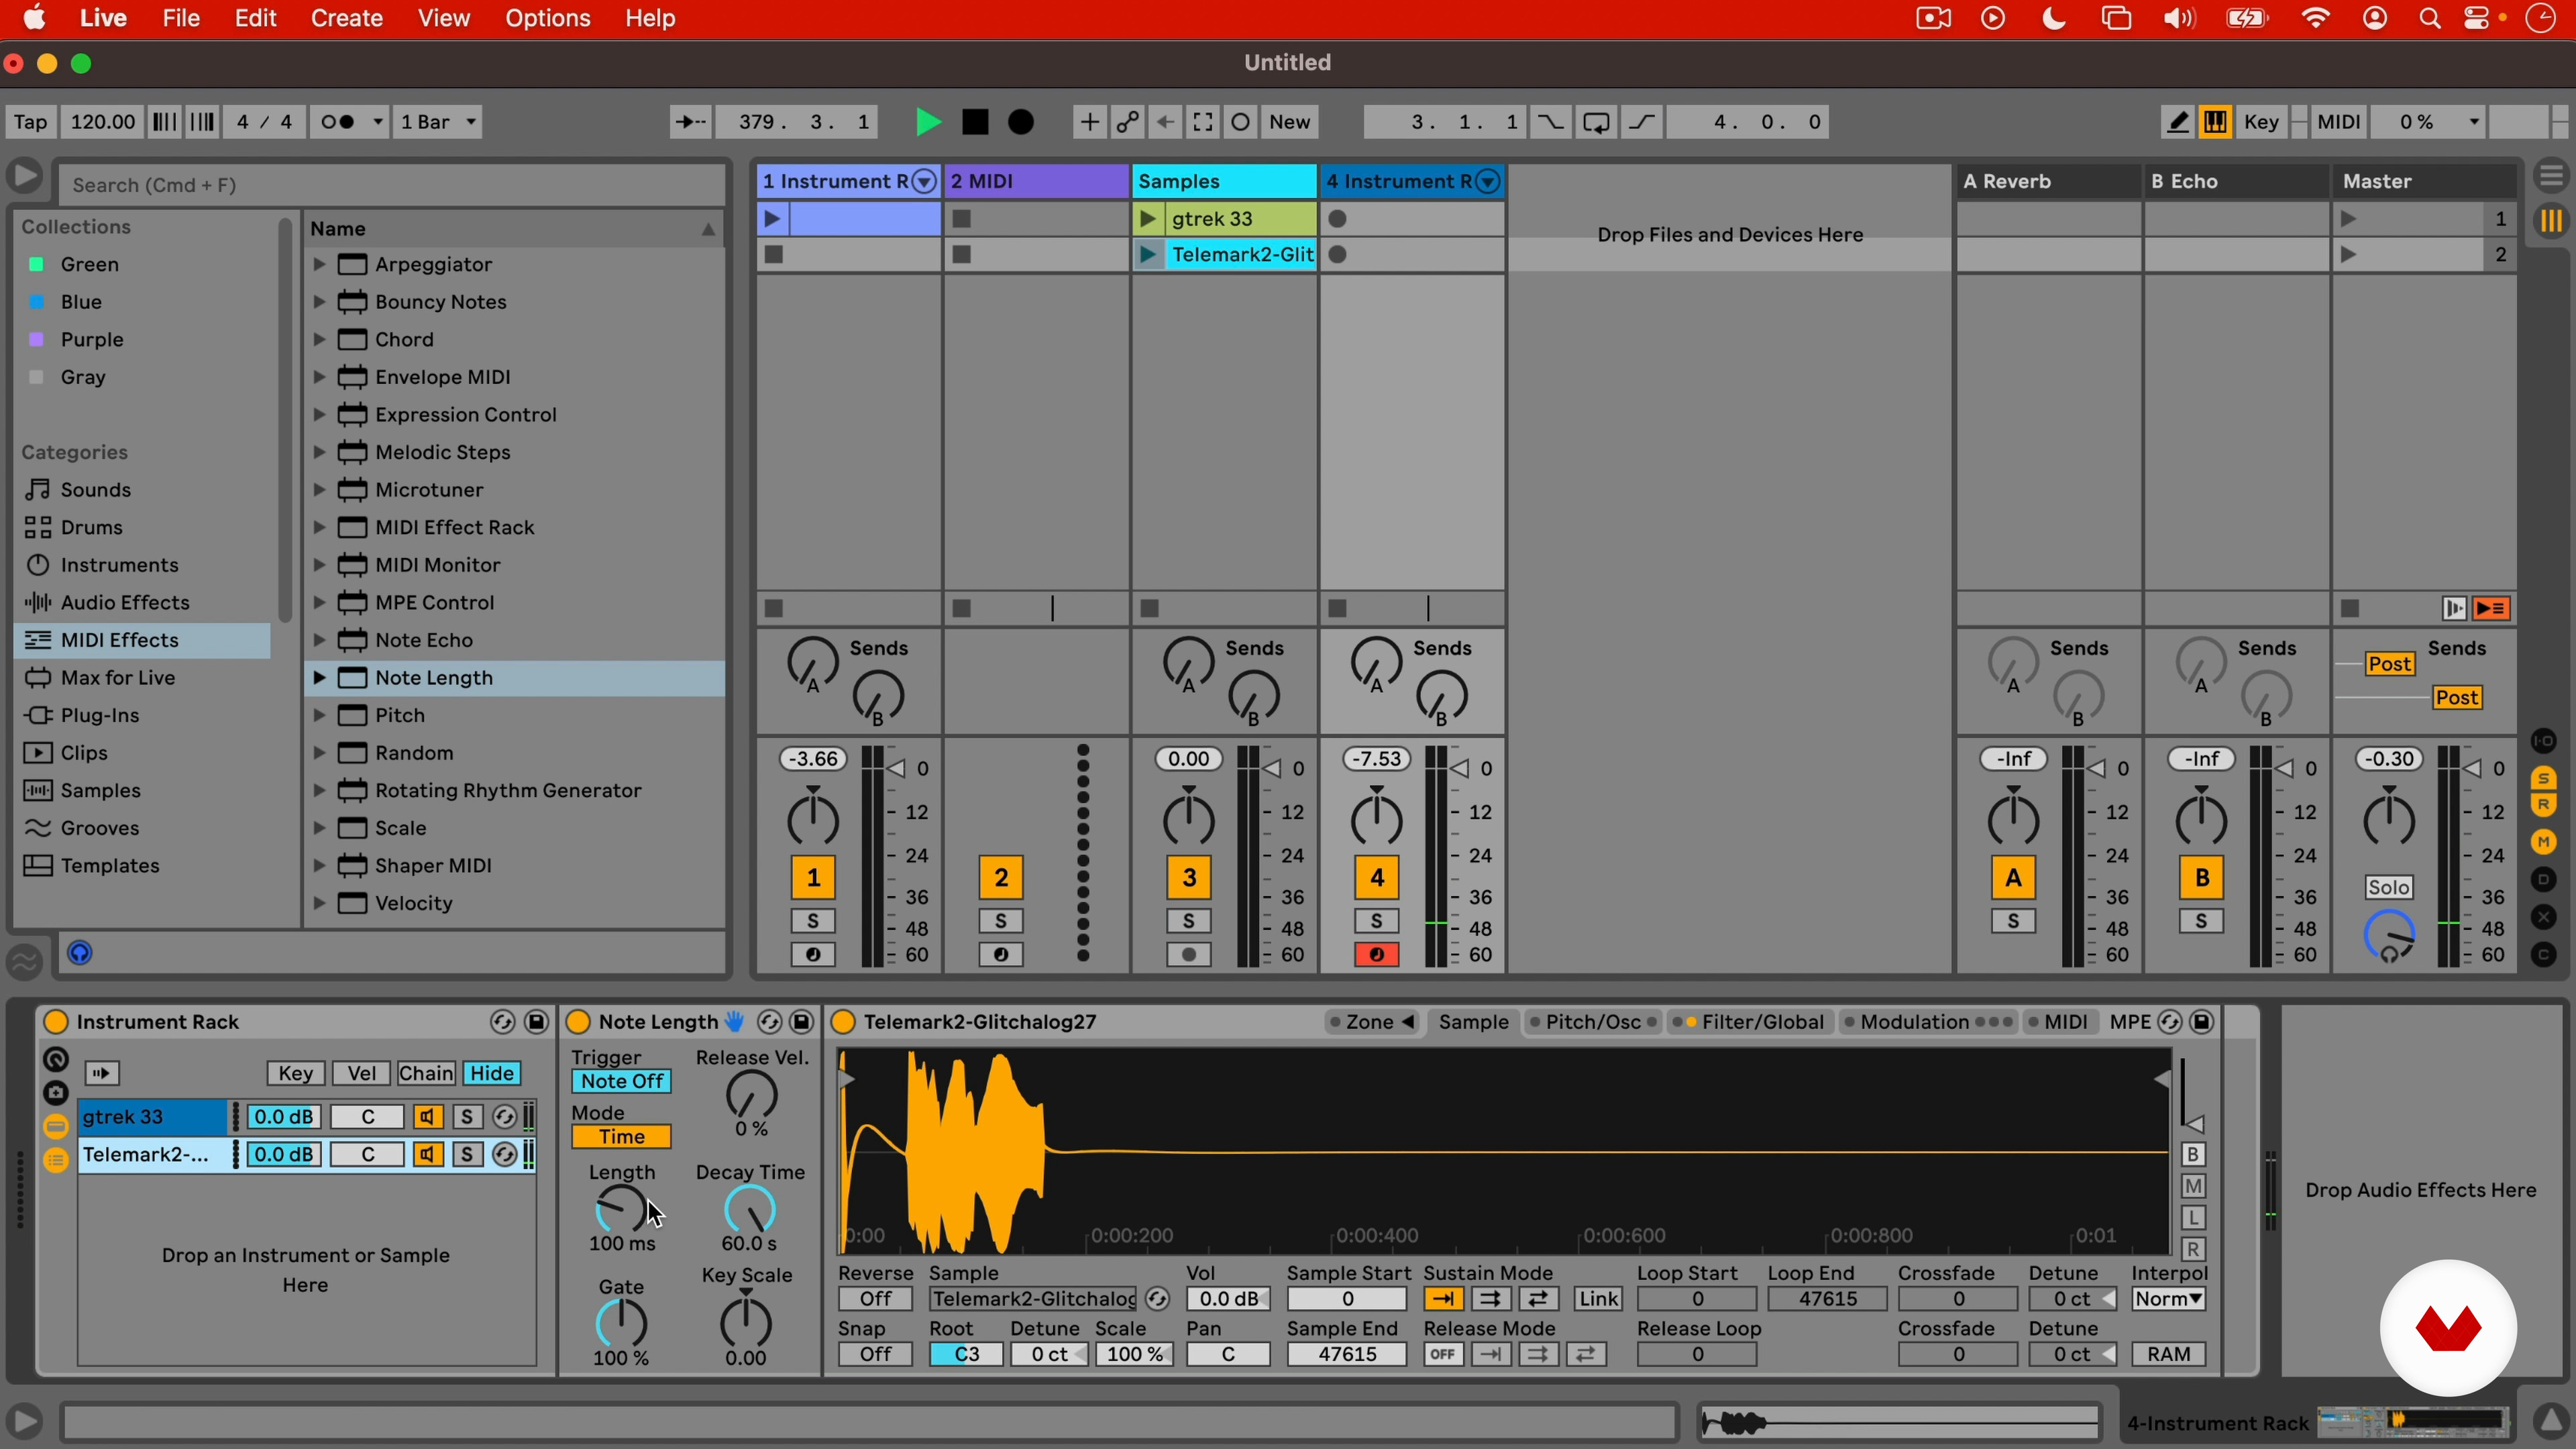Click the Arrangement Record button
This screenshot has width=2576, height=1449.
tap(1021, 122)
